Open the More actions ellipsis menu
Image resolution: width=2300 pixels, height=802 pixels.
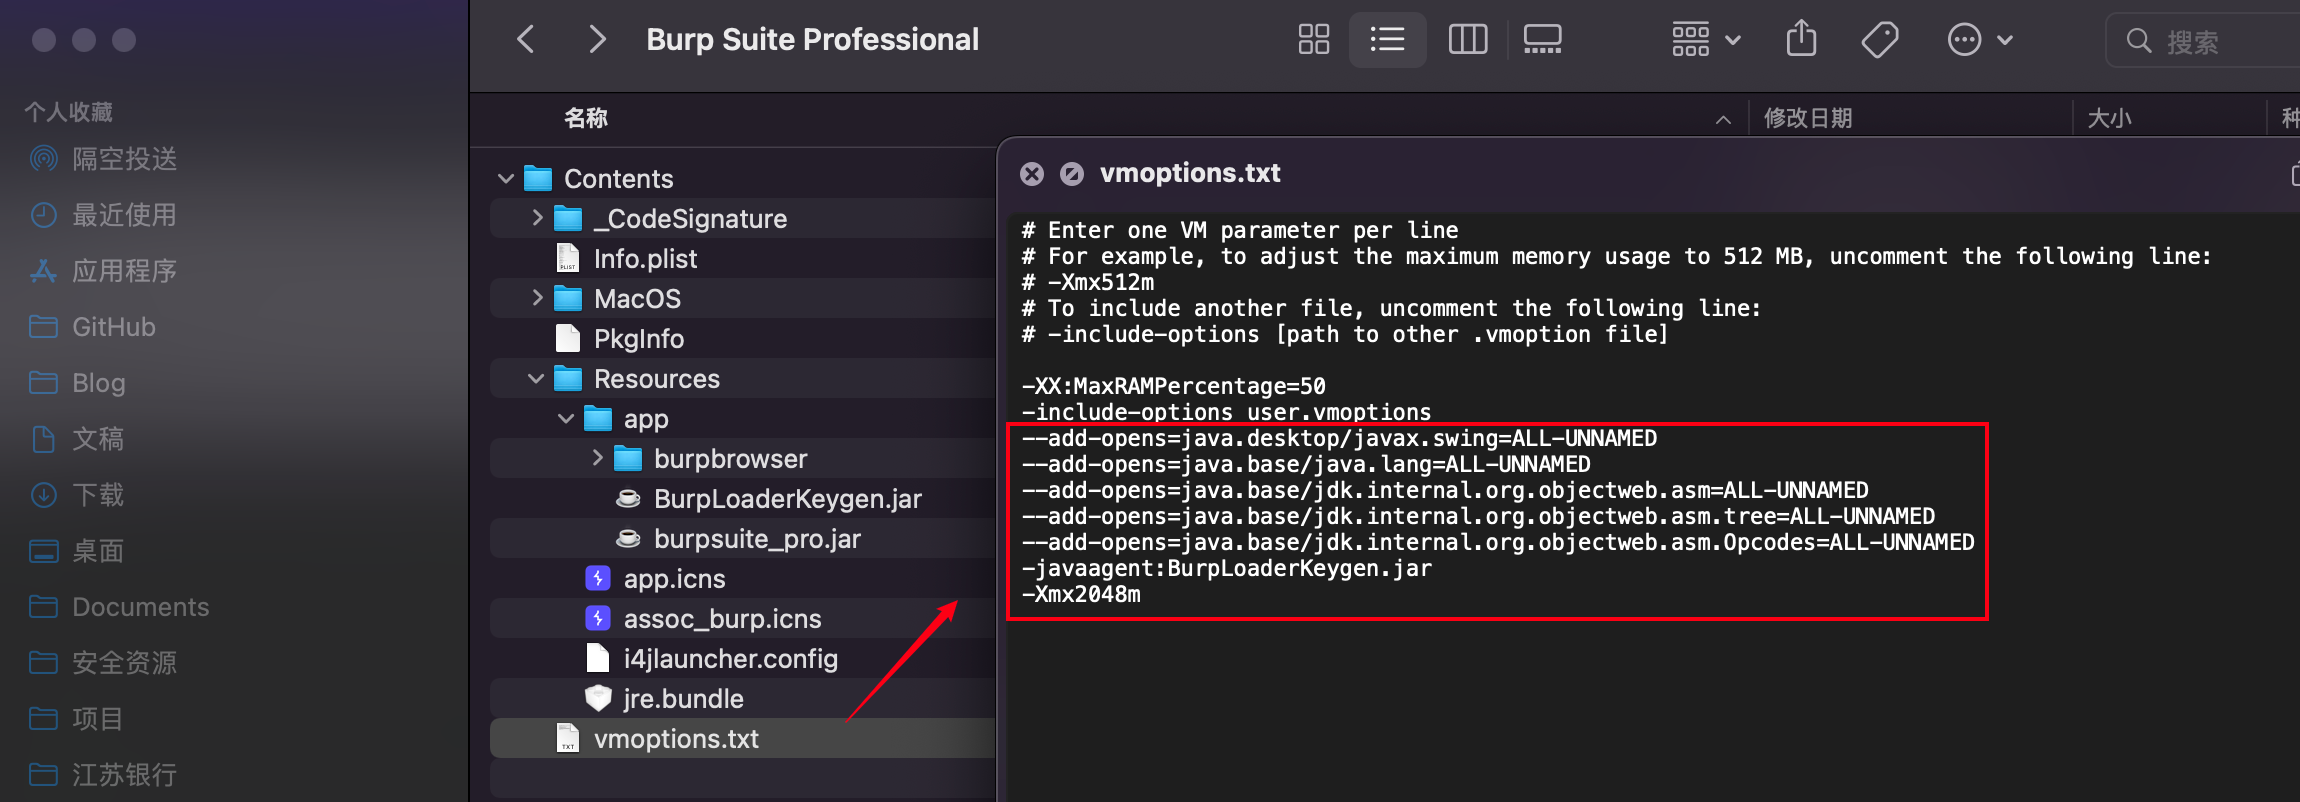click(1979, 40)
